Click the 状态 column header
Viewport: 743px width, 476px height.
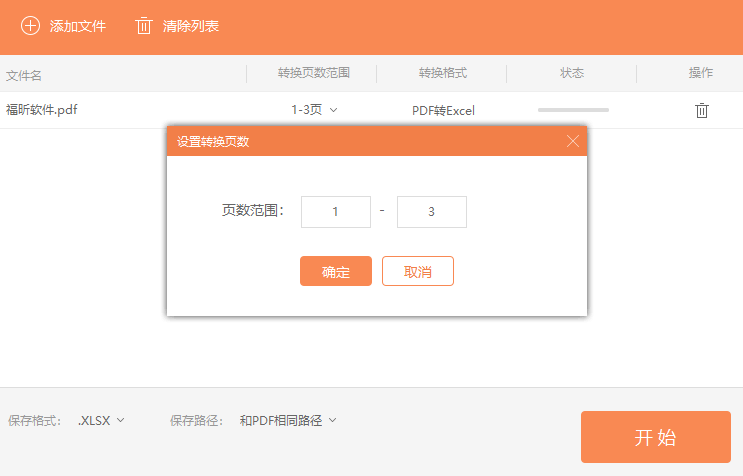[x=571, y=73]
